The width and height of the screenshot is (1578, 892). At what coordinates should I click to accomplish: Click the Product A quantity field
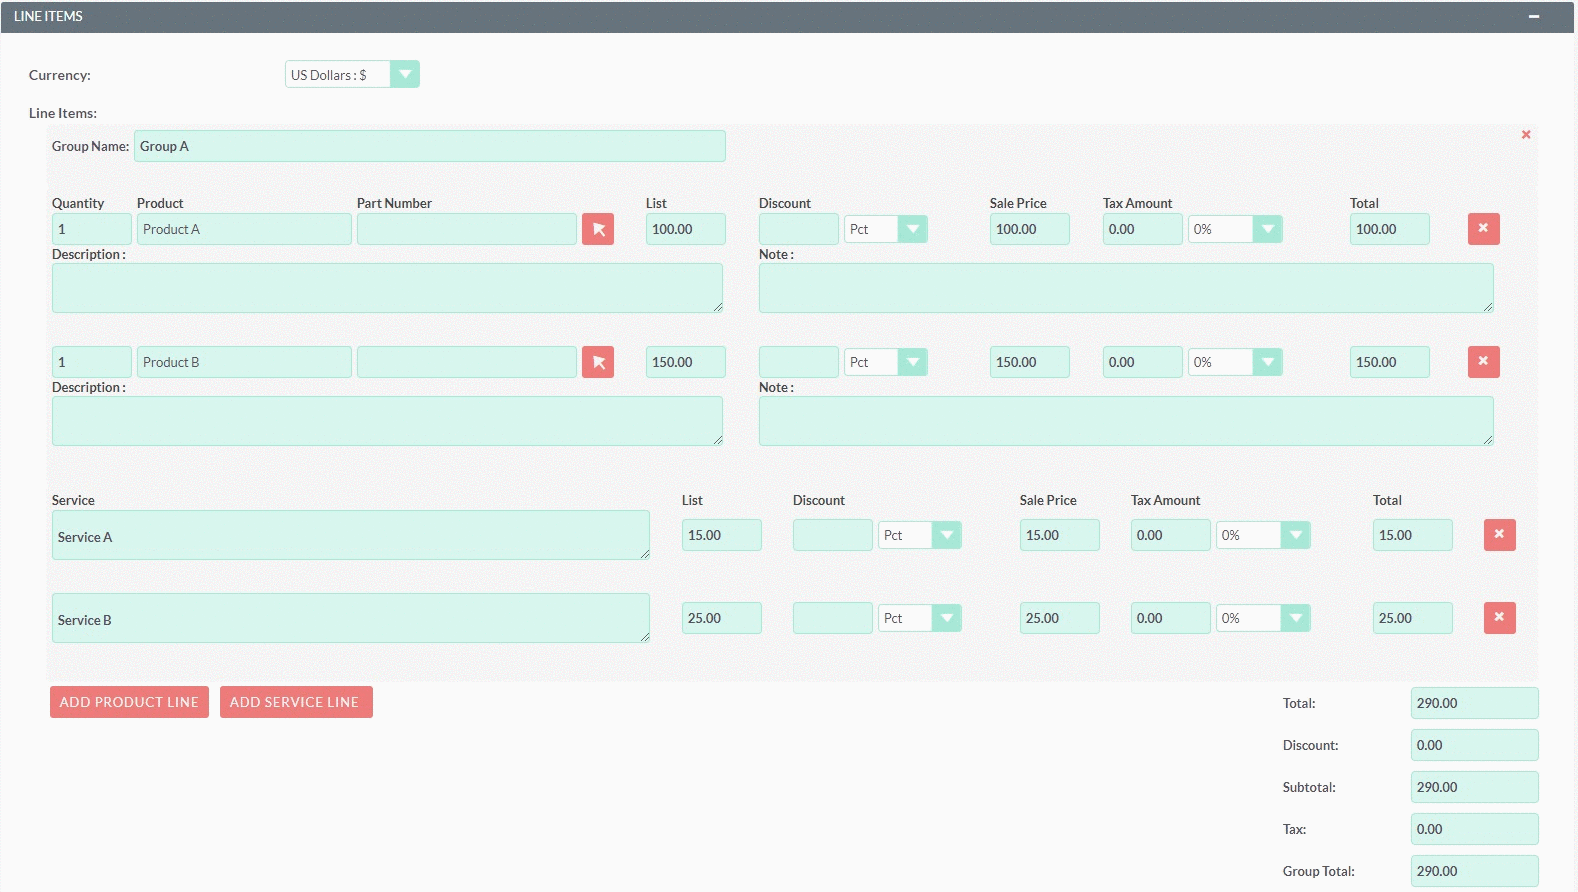tap(91, 229)
